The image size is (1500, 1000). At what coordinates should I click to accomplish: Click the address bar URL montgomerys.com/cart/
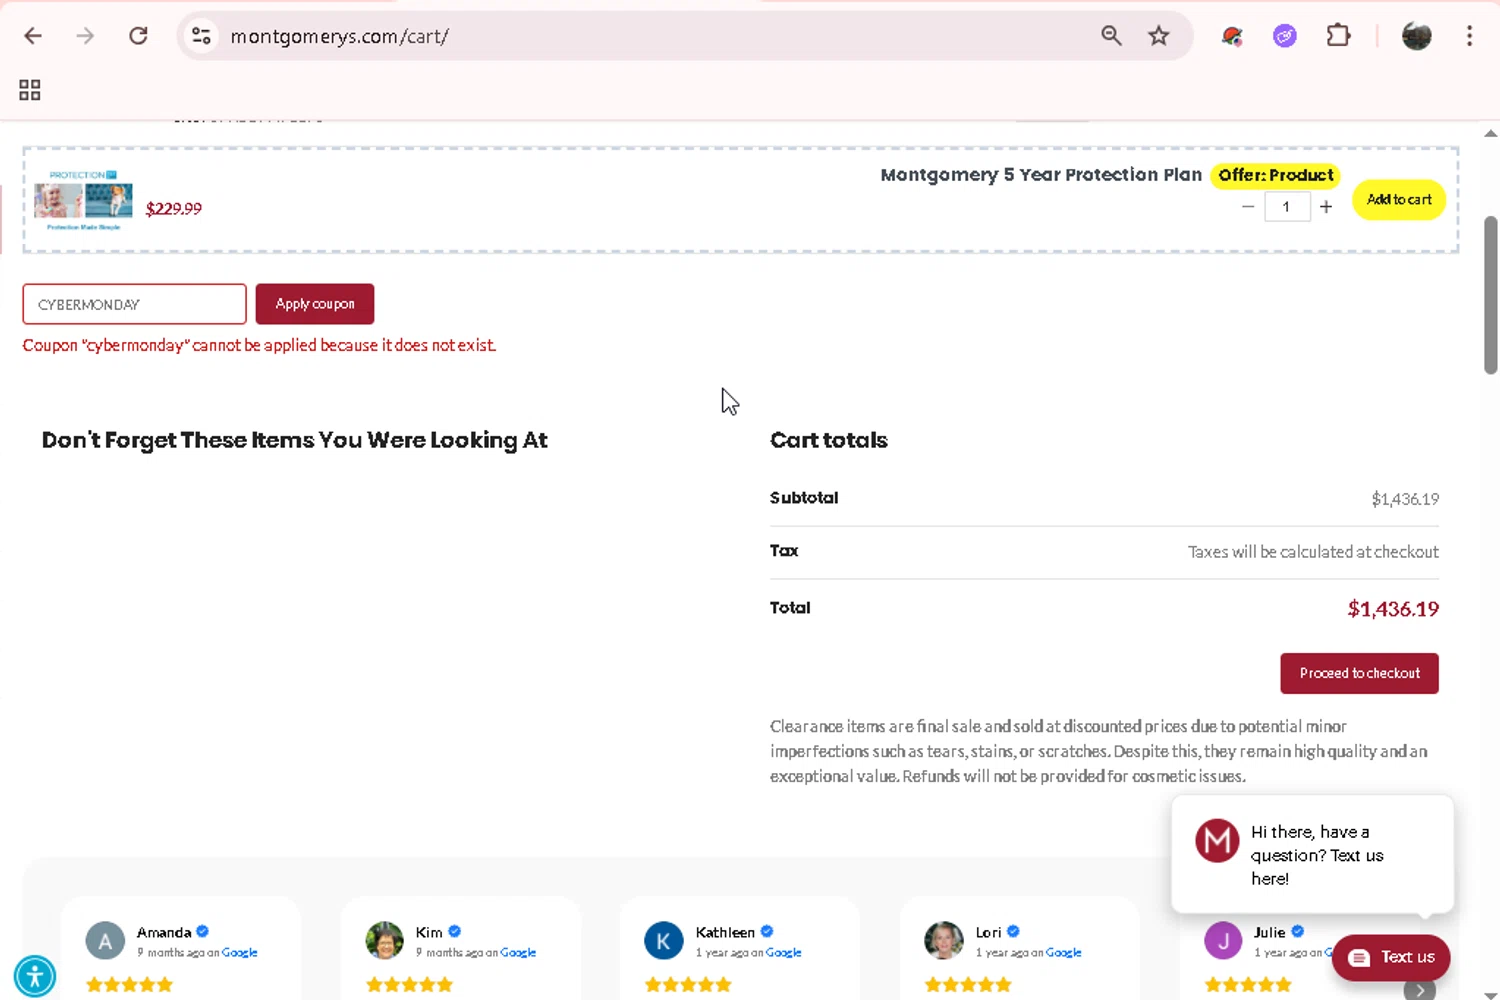[339, 36]
